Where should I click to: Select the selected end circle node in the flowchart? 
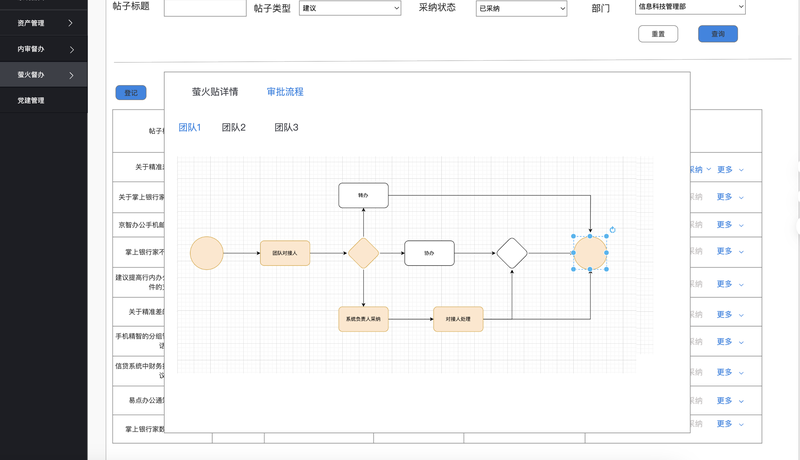pos(590,253)
